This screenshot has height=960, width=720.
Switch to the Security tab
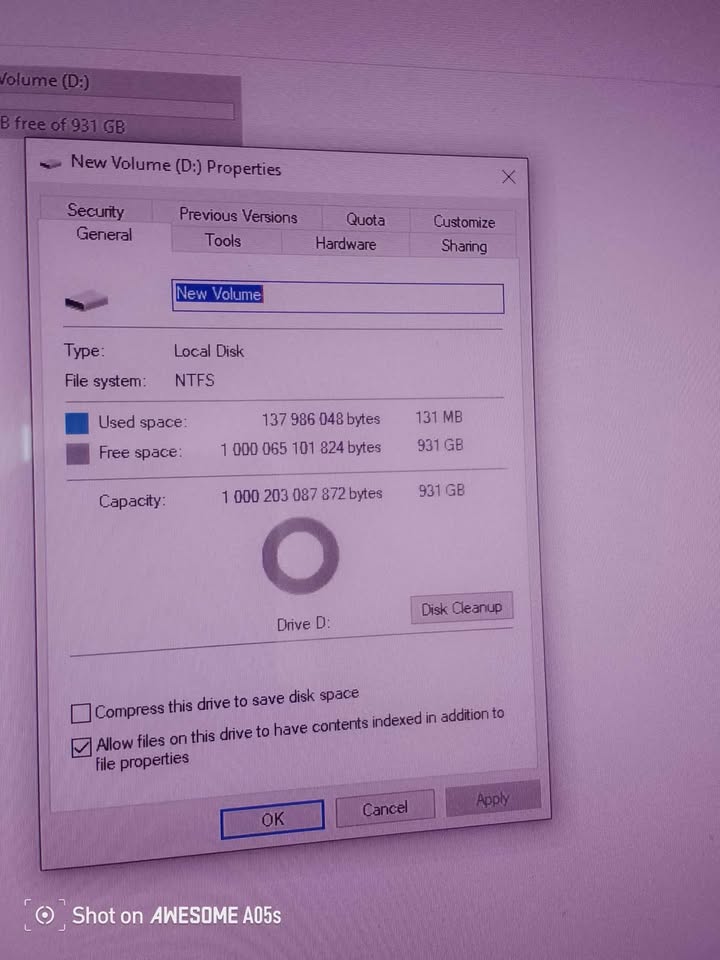(x=96, y=211)
